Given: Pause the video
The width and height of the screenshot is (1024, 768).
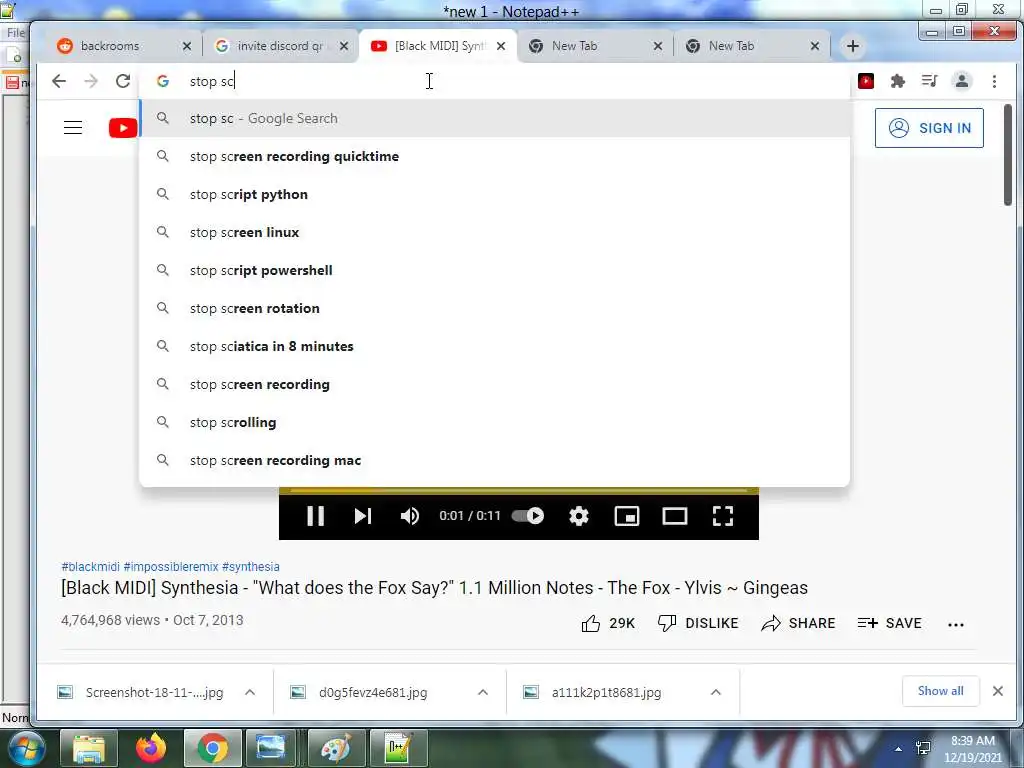Looking at the screenshot, I should coord(315,516).
